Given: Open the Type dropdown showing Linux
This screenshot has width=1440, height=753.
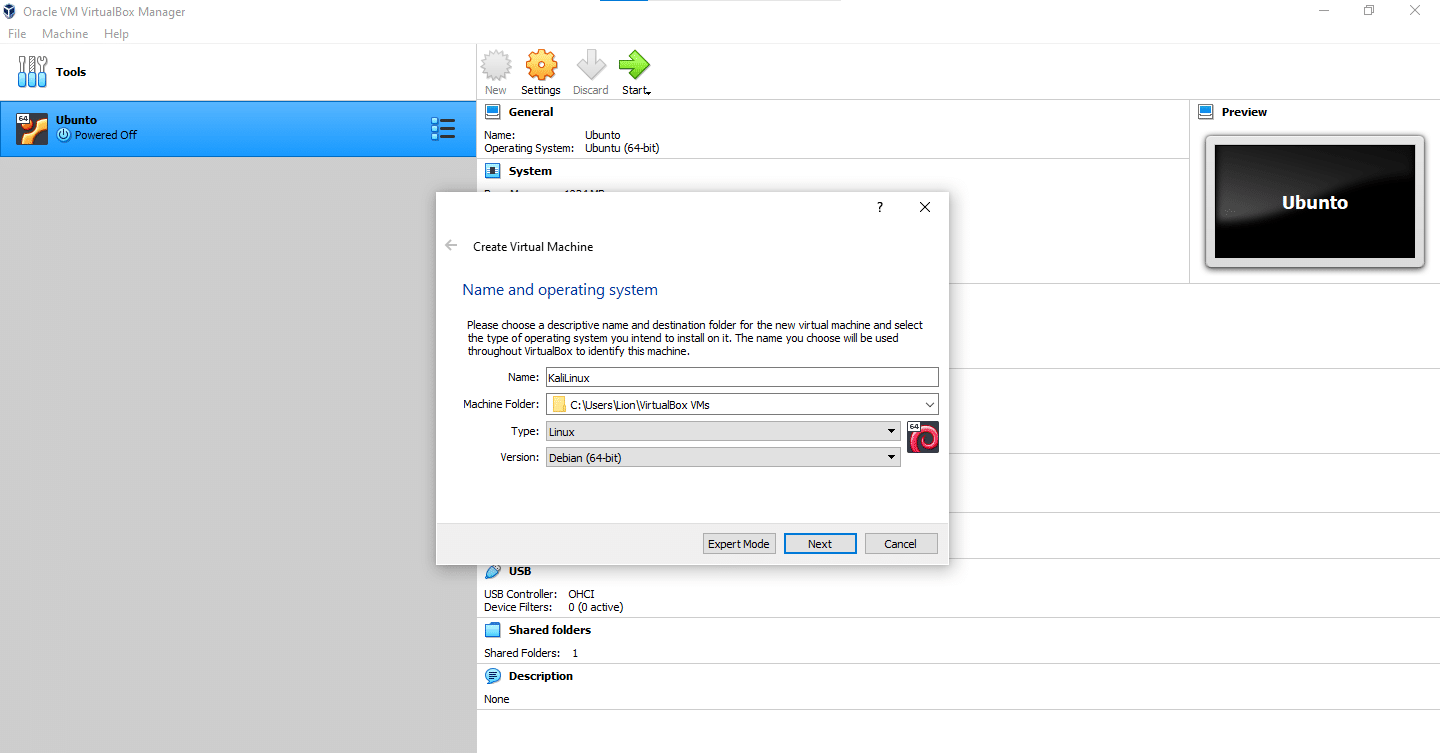Looking at the screenshot, I should pos(723,431).
